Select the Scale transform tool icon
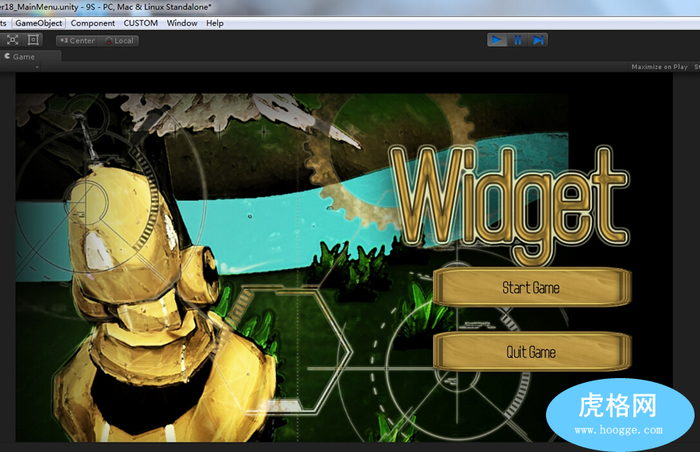The height and width of the screenshot is (452, 700). [12, 40]
